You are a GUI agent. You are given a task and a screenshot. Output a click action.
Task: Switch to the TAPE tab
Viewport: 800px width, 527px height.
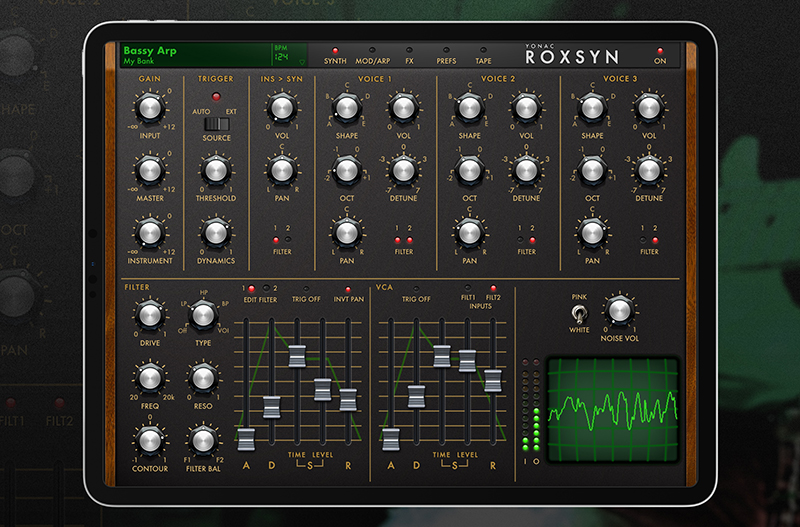(x=483, y=56)
